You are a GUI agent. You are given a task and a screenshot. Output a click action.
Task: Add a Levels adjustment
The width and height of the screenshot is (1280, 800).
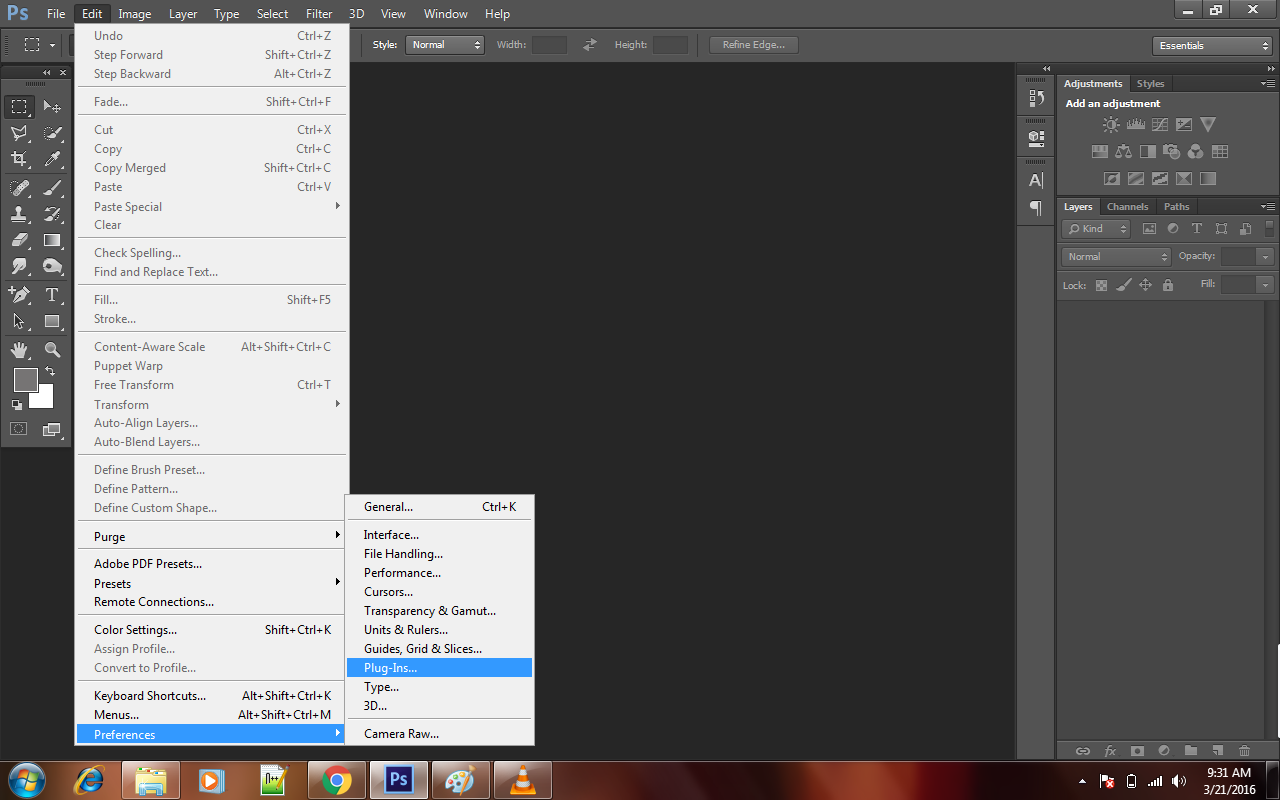tap(1135, 125)
